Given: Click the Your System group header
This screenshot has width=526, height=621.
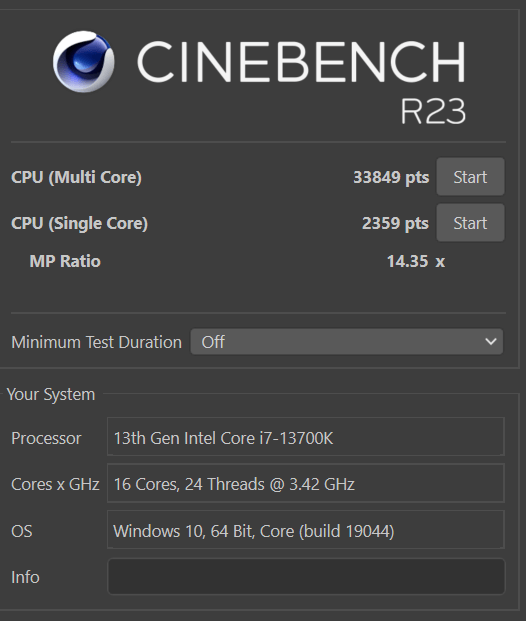Looking at the screenshot, I should coord(51,394).
